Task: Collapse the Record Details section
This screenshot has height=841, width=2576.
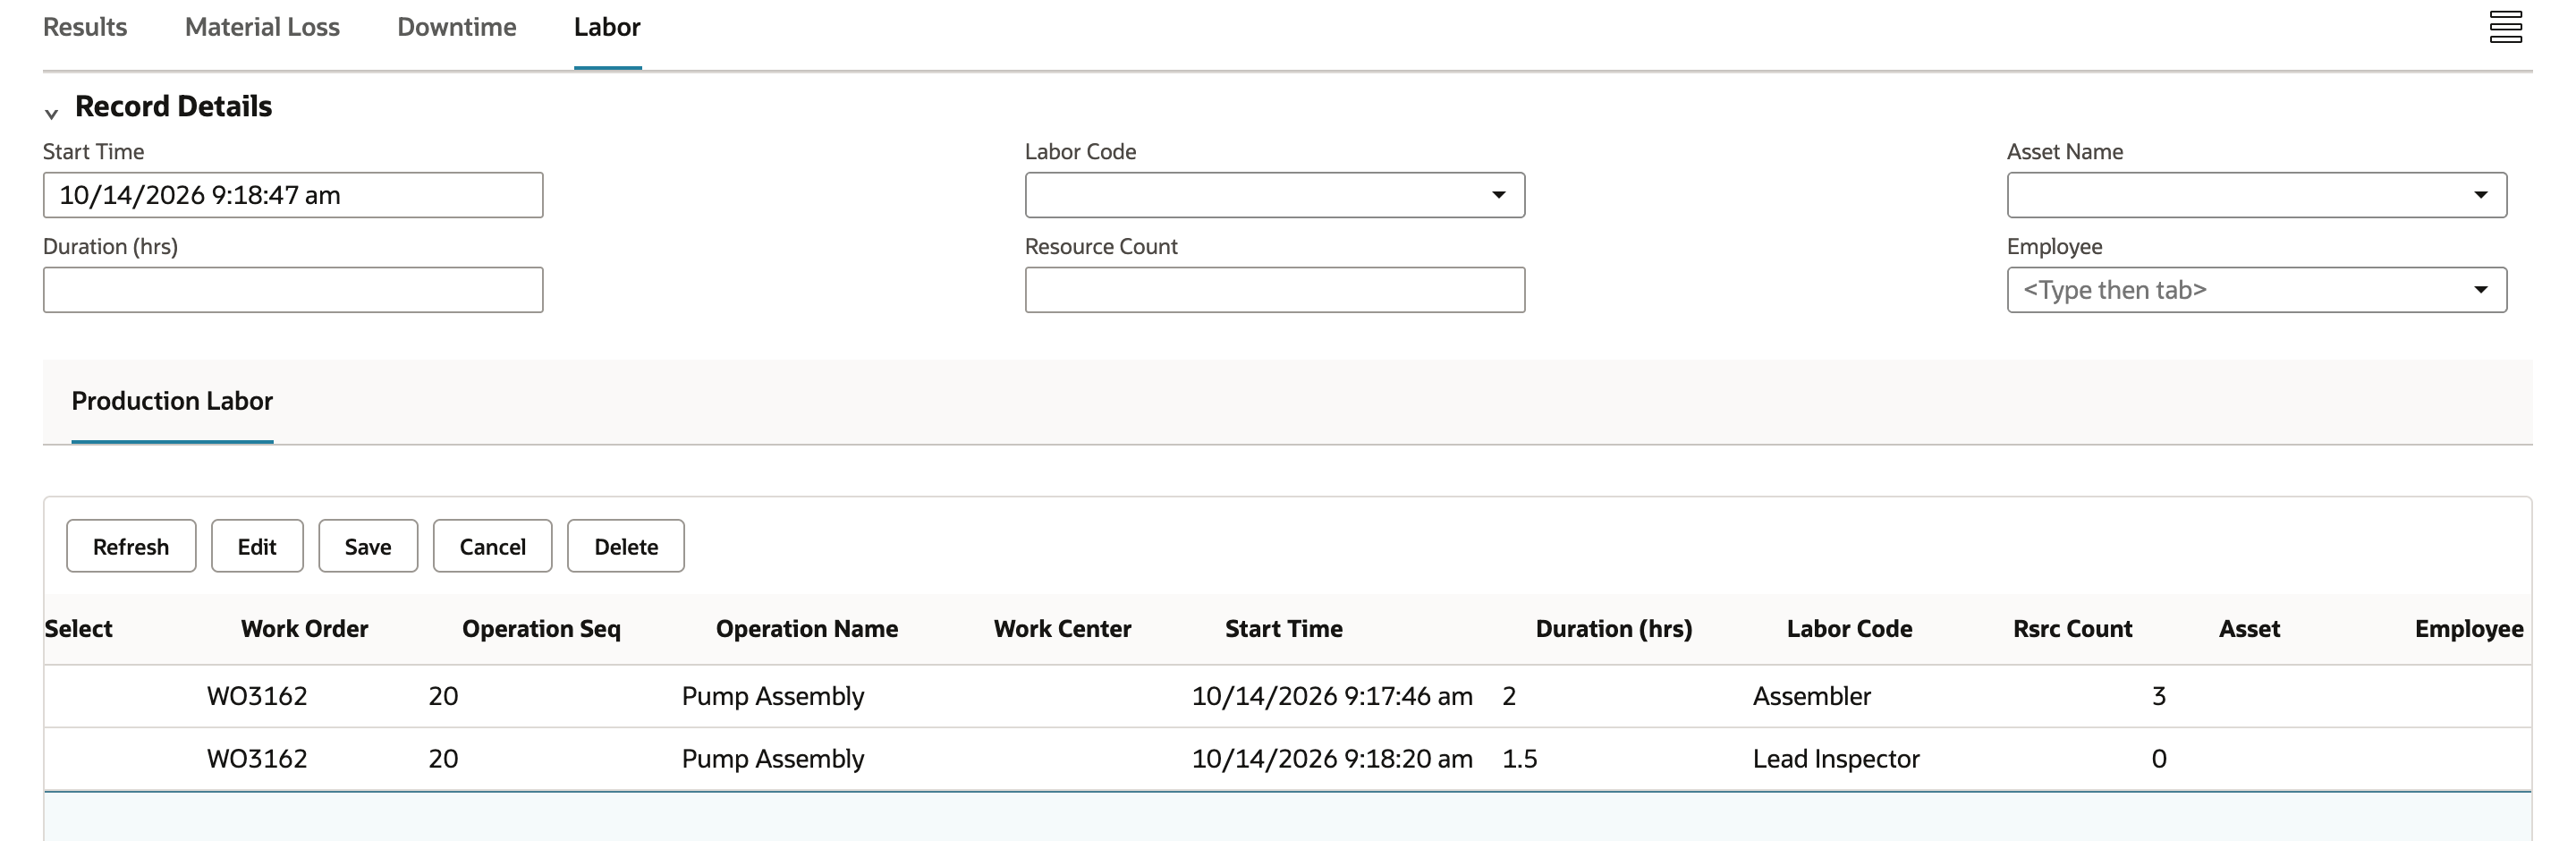Action: (x=51, y=114)
